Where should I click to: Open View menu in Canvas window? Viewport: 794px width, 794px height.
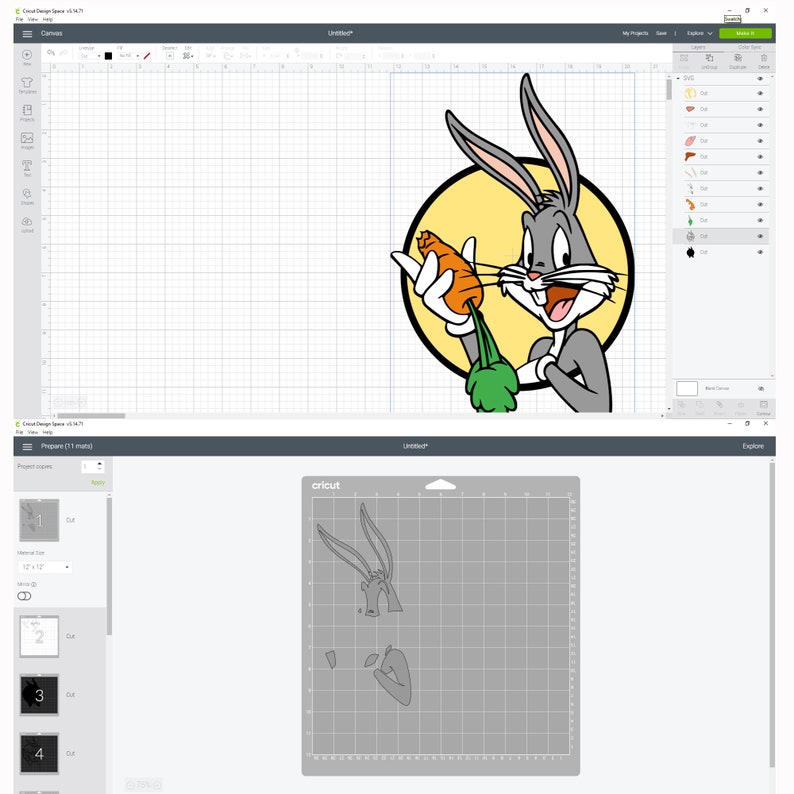33,19
